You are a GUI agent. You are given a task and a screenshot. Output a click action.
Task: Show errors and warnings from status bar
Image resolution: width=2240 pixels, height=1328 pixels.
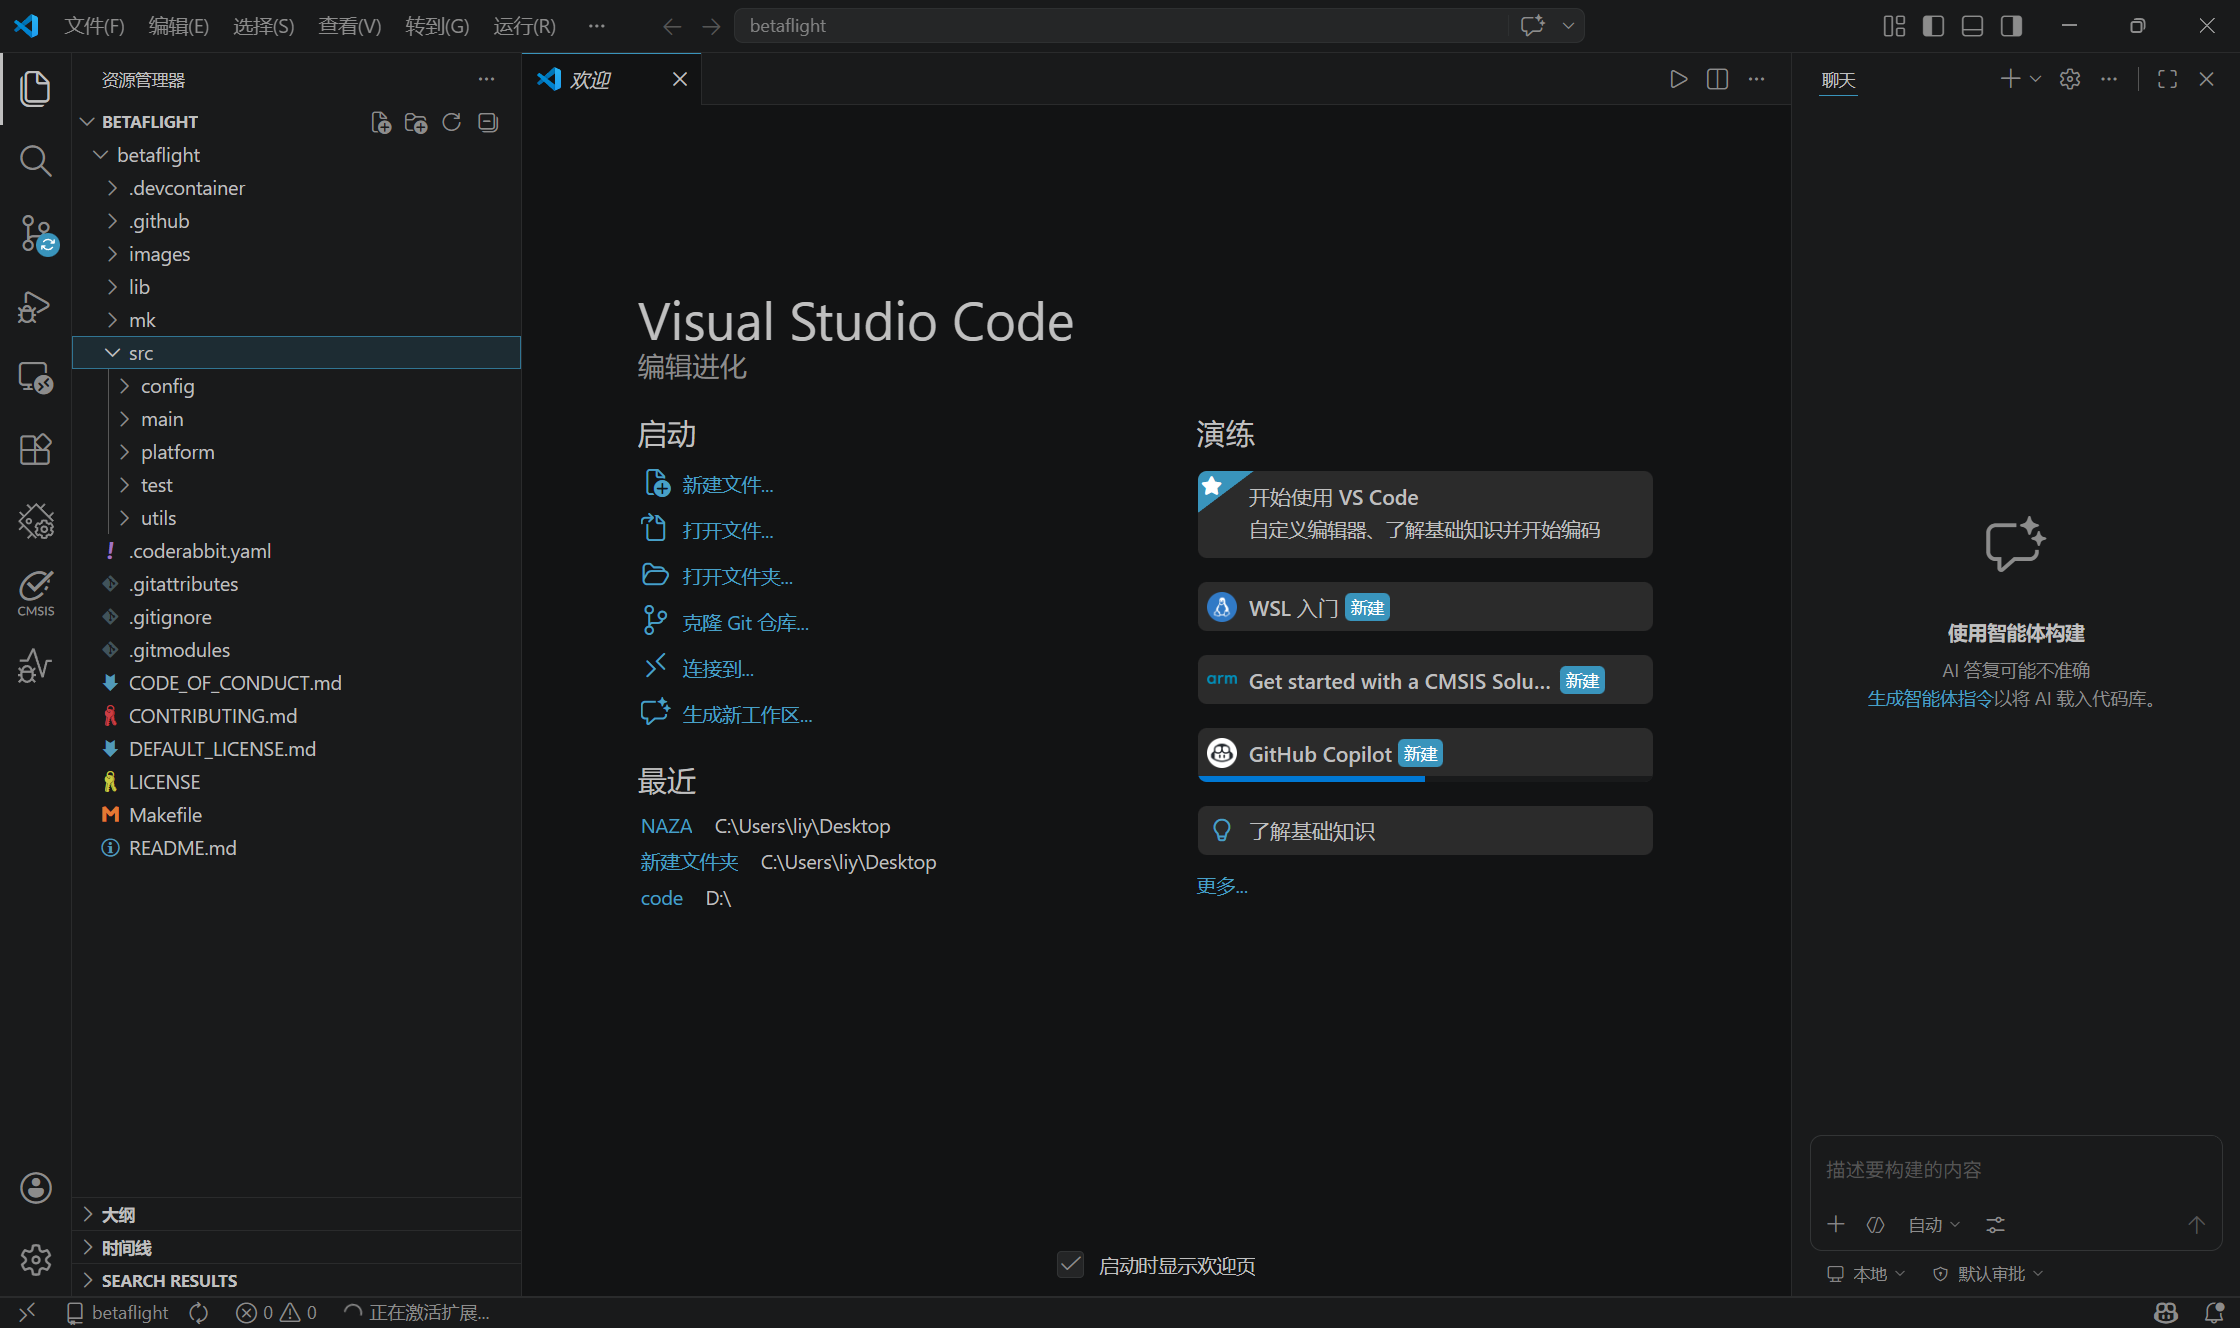click(x=277, y=1312)
